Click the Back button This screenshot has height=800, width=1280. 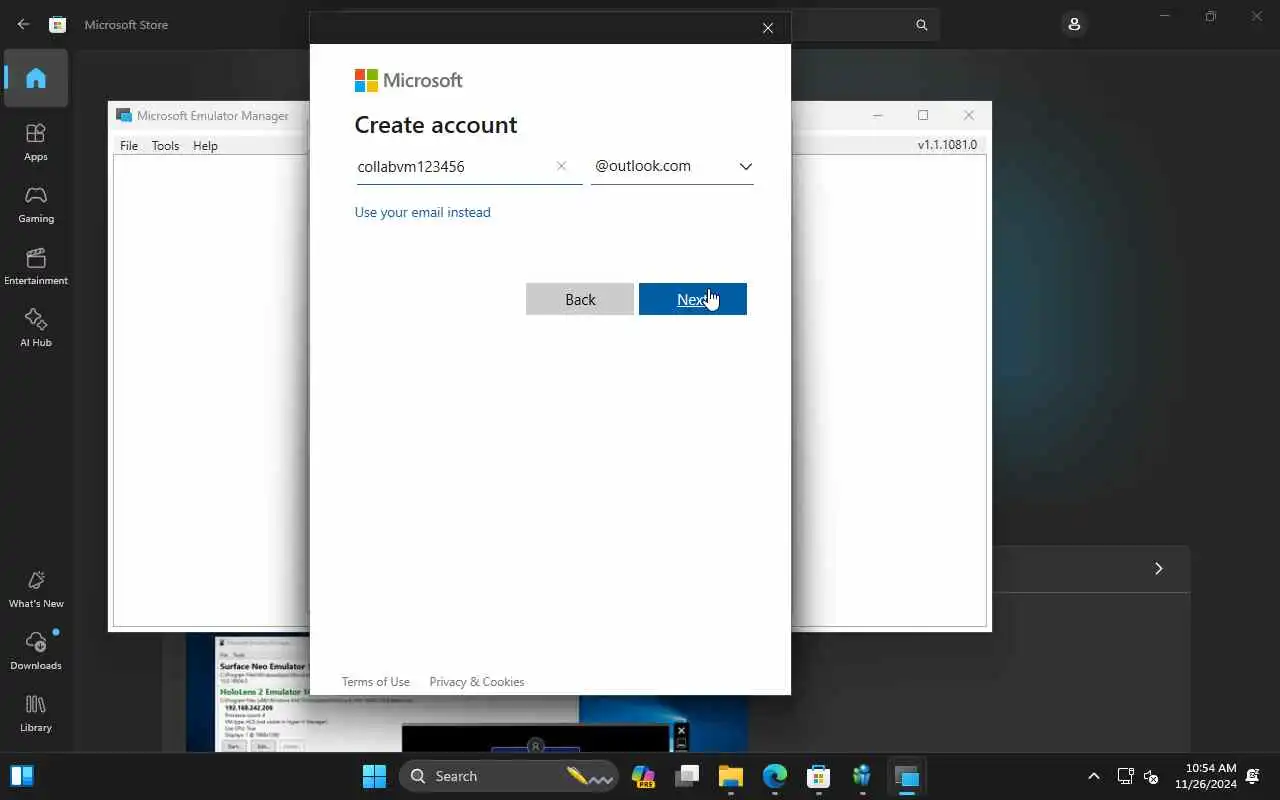coord(580,299)
